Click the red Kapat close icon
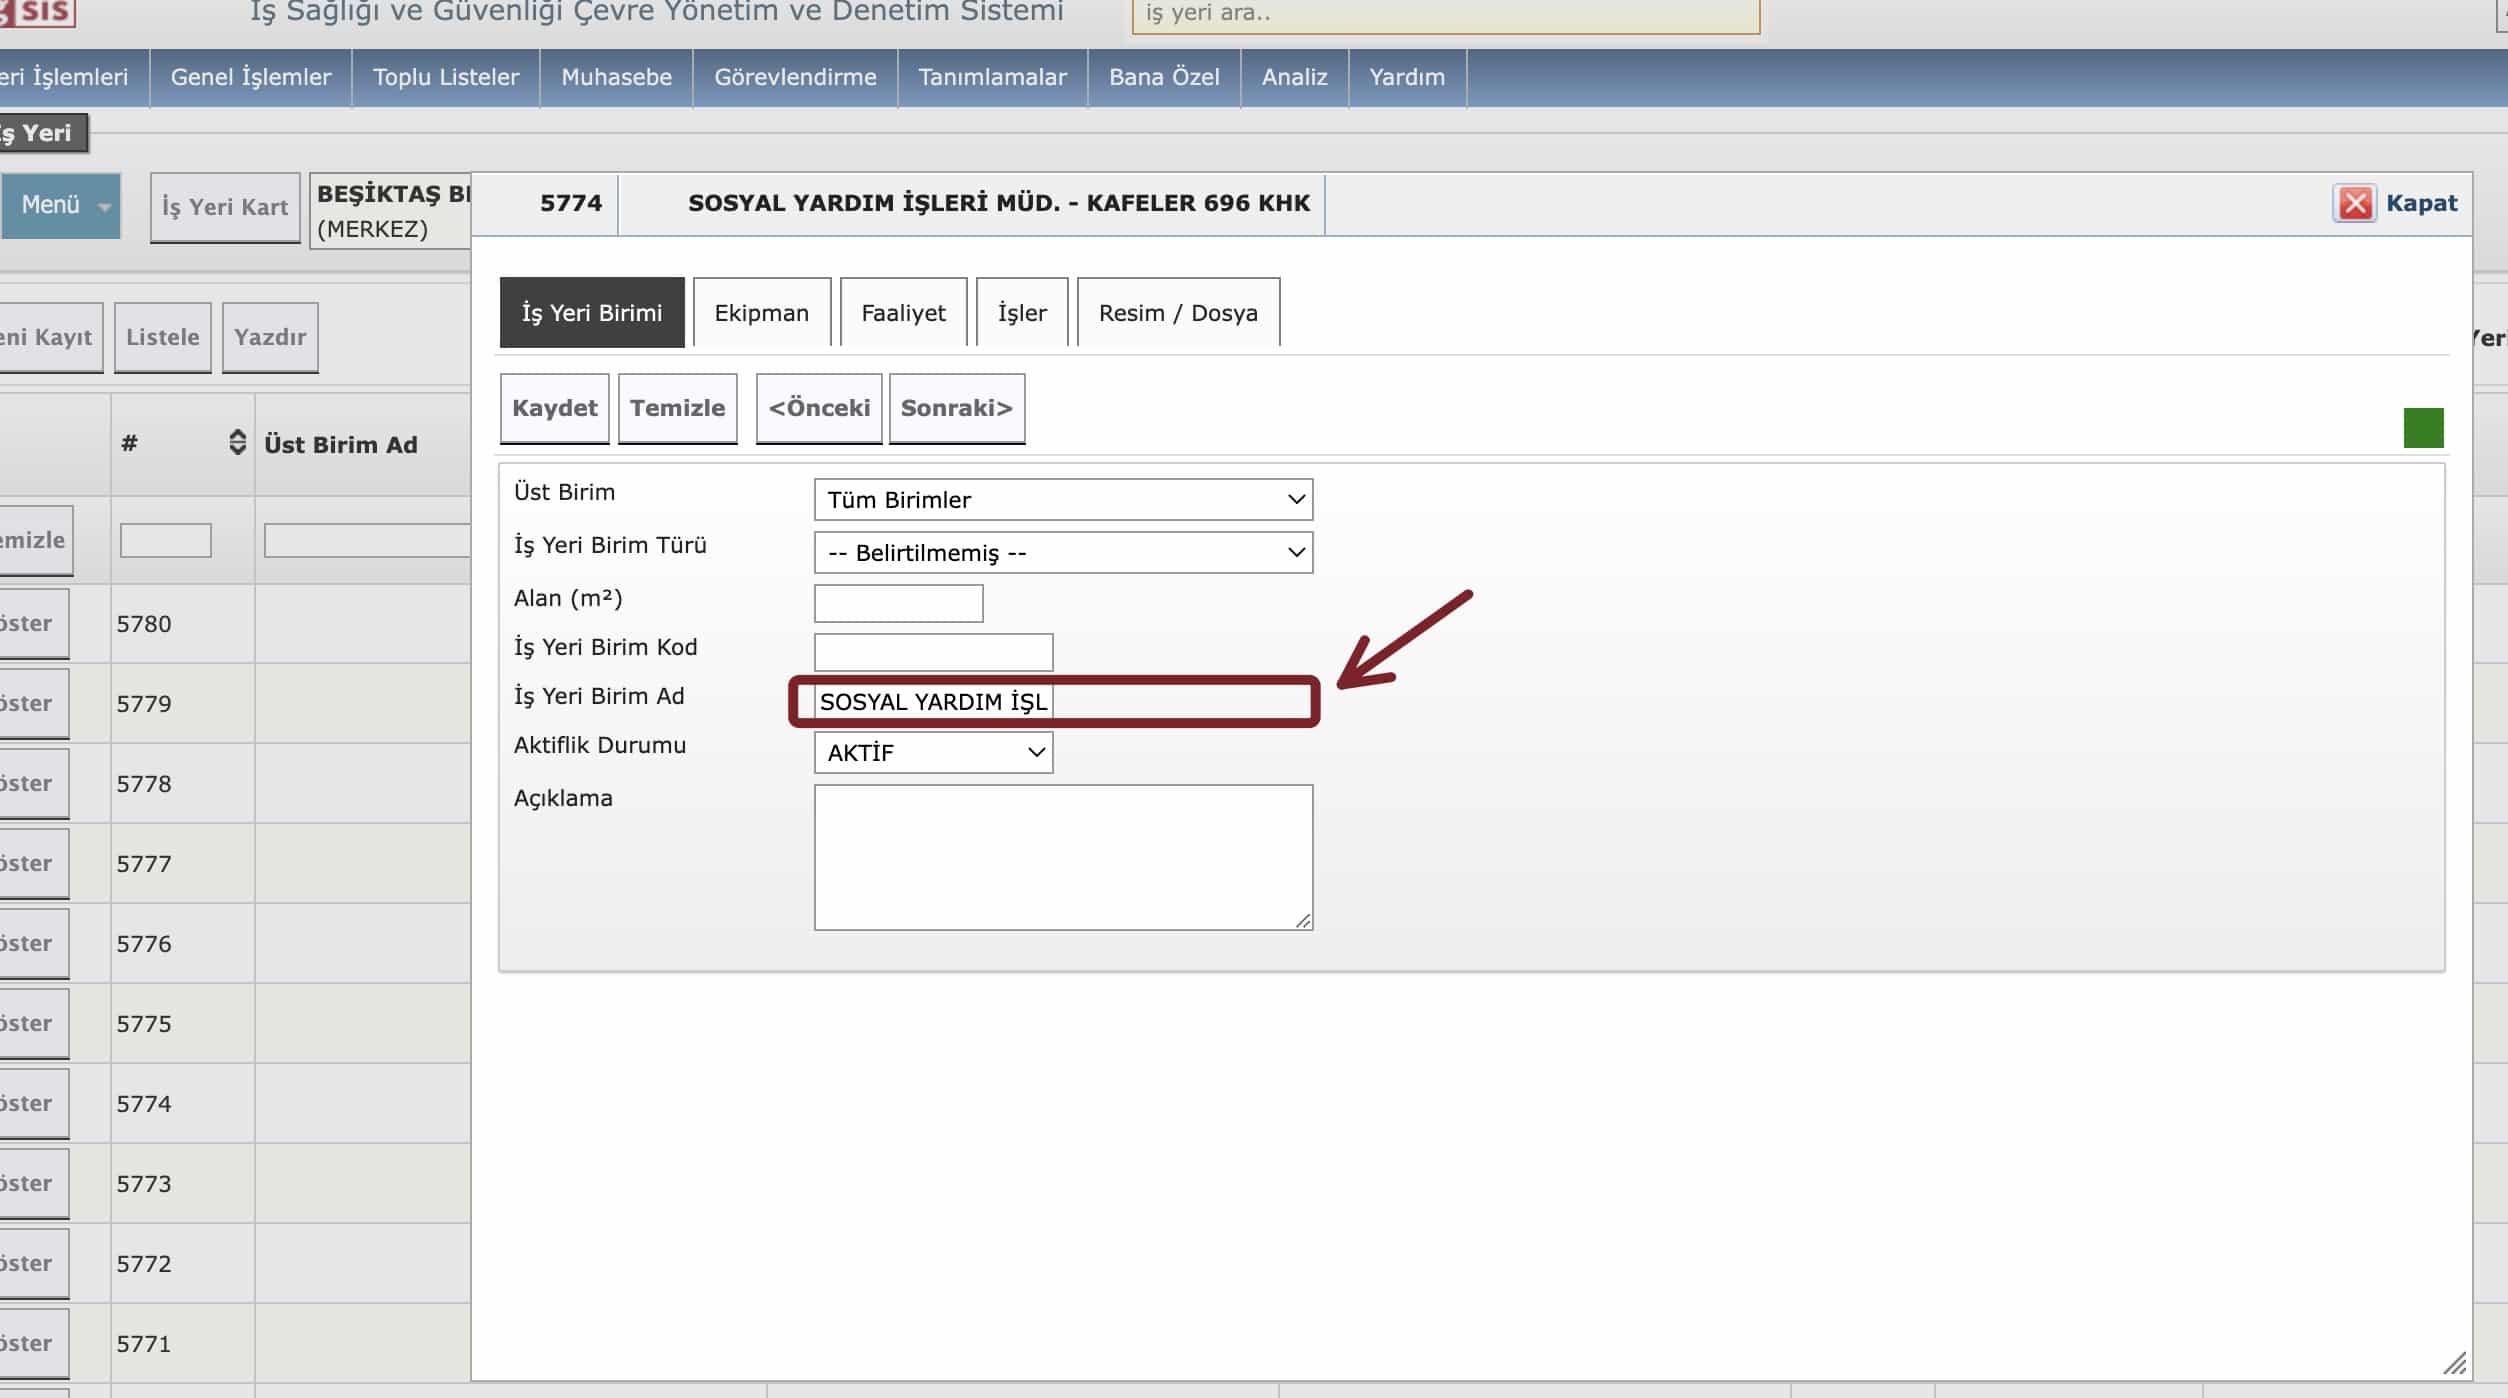The width and height of the screenshot is (2508, 1398). (x=2354, y=203)
